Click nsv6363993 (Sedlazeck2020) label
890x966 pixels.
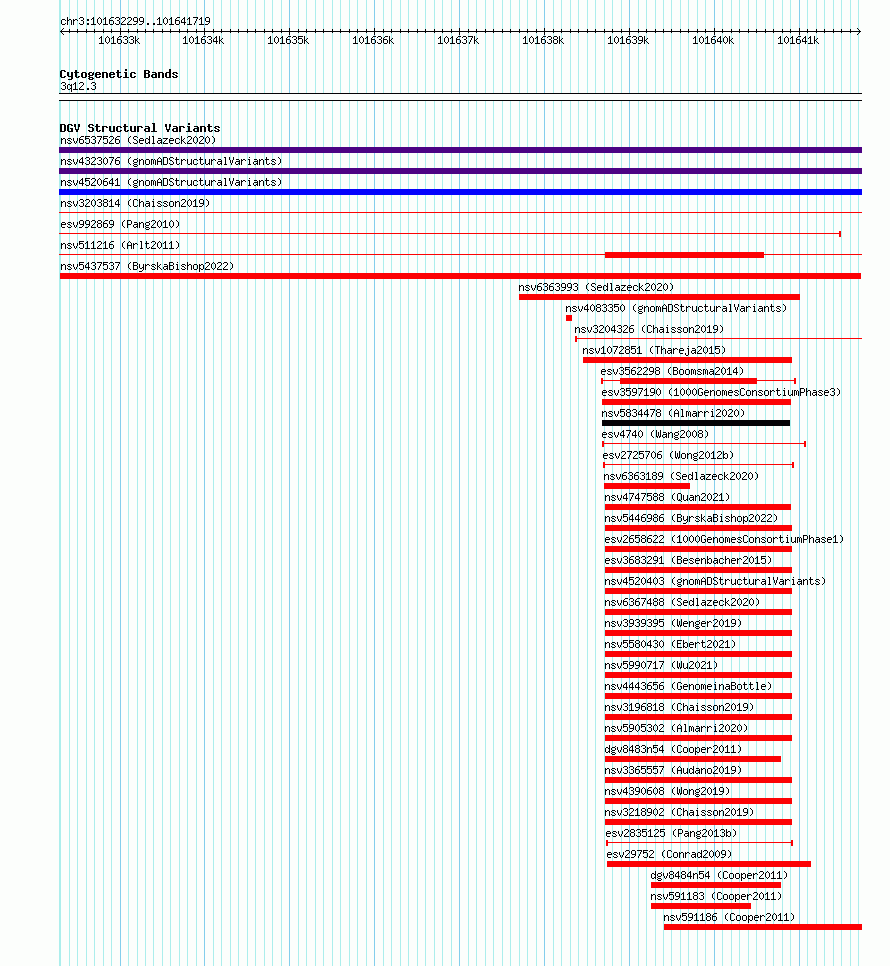click(x=596, y=287)
